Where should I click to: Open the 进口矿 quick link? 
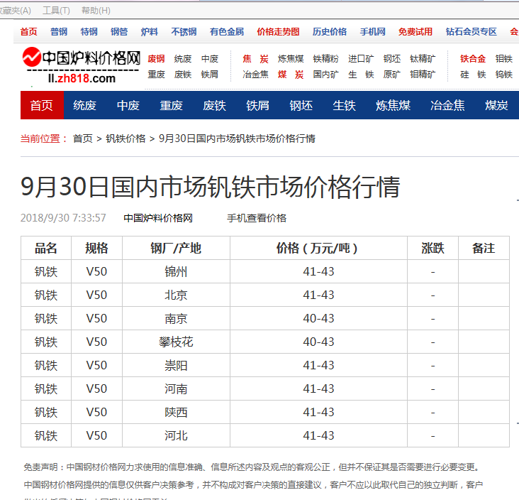(x=361, y=59)
